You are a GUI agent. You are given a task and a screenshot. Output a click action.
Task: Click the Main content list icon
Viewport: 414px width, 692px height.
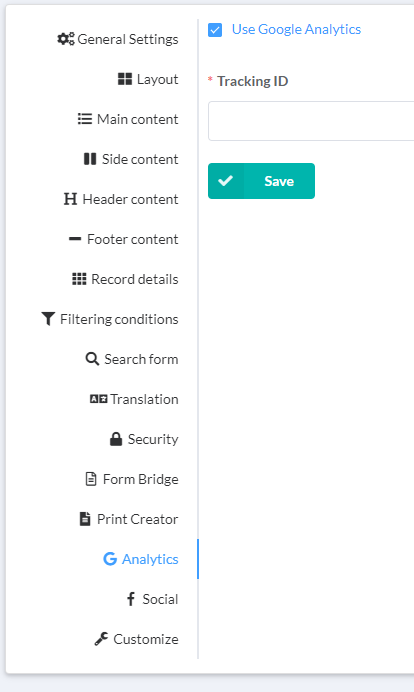click(x=85, y=119)
